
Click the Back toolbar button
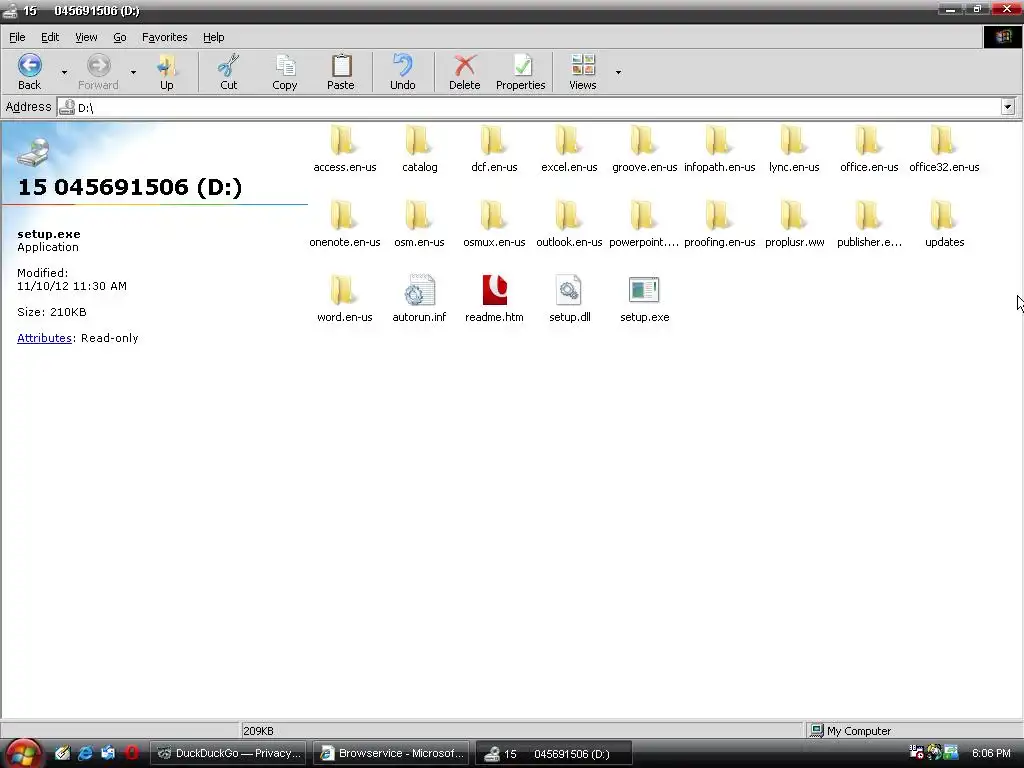[x=29, y=72]
